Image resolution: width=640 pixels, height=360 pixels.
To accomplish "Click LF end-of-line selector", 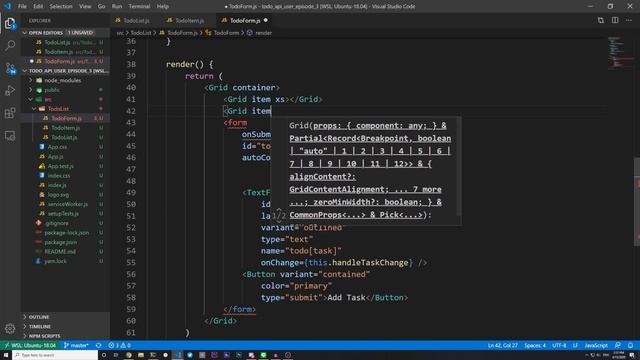I will [x=575, y=345].
